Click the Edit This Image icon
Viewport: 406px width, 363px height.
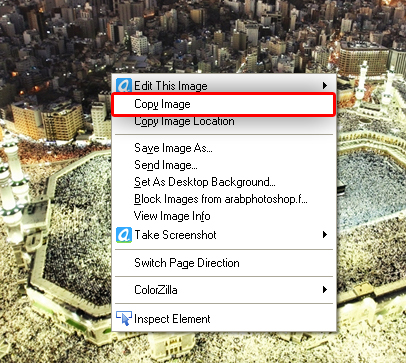pos(124,85)
